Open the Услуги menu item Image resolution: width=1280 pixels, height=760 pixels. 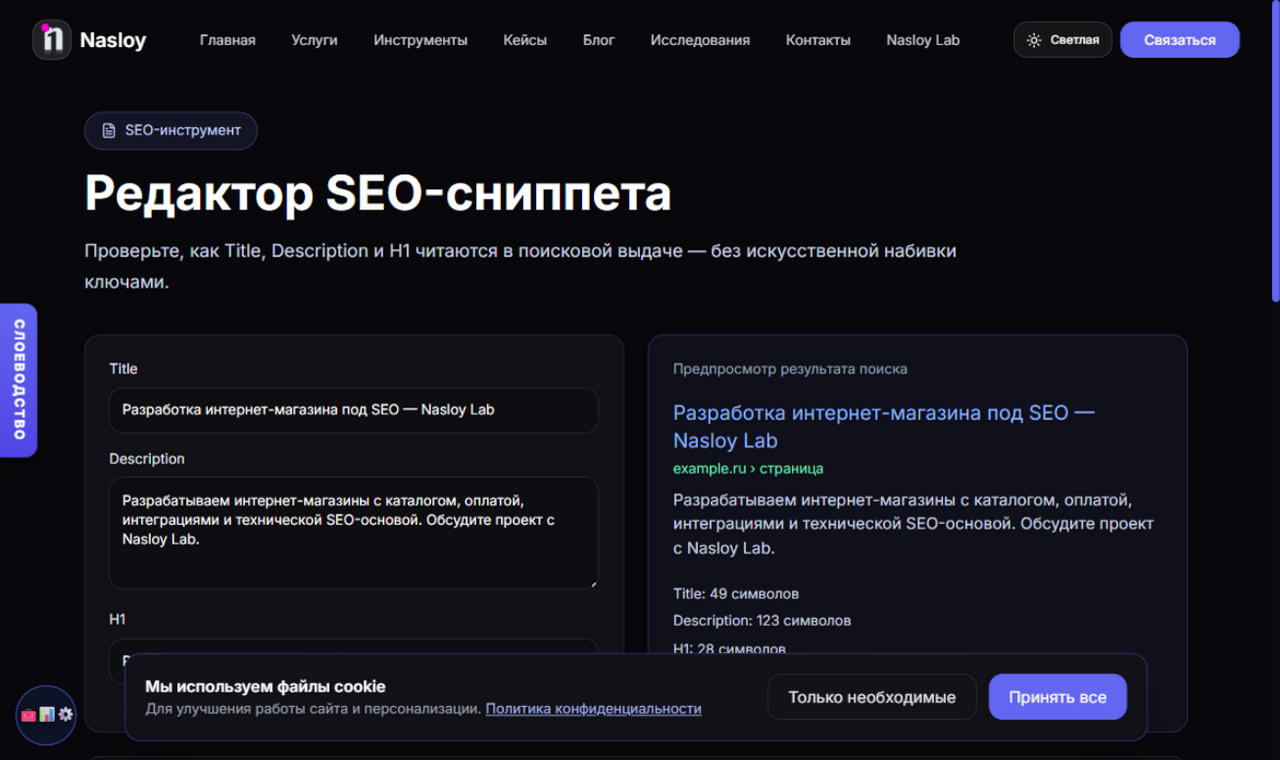pyautogui.click(x=314, y=40)
